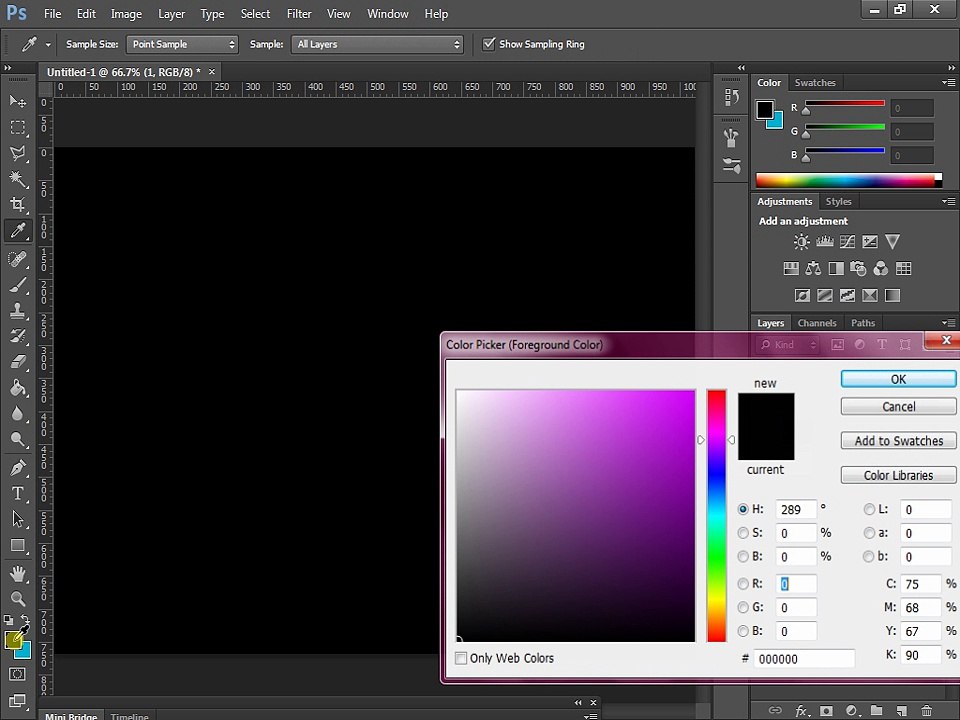Select the Zoom tool
Viewport: 960px width, 720px height.
pyautogui.click(x=18, y=599)
